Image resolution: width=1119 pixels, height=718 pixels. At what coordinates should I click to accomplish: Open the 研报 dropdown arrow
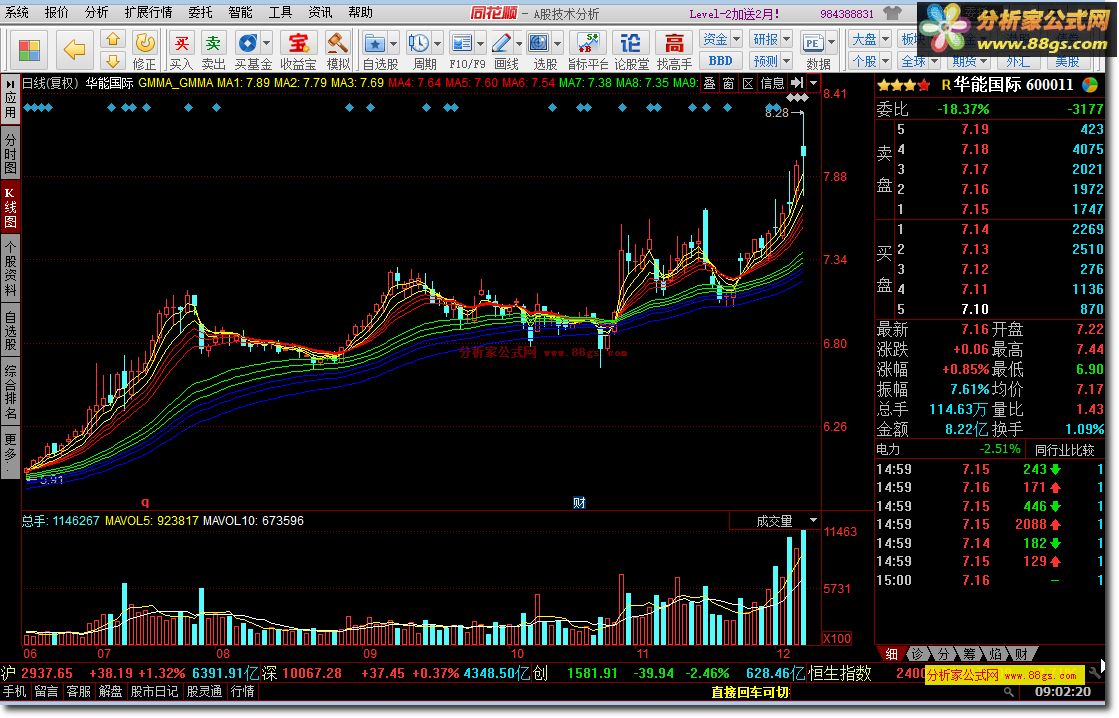(x=786, y=39)
